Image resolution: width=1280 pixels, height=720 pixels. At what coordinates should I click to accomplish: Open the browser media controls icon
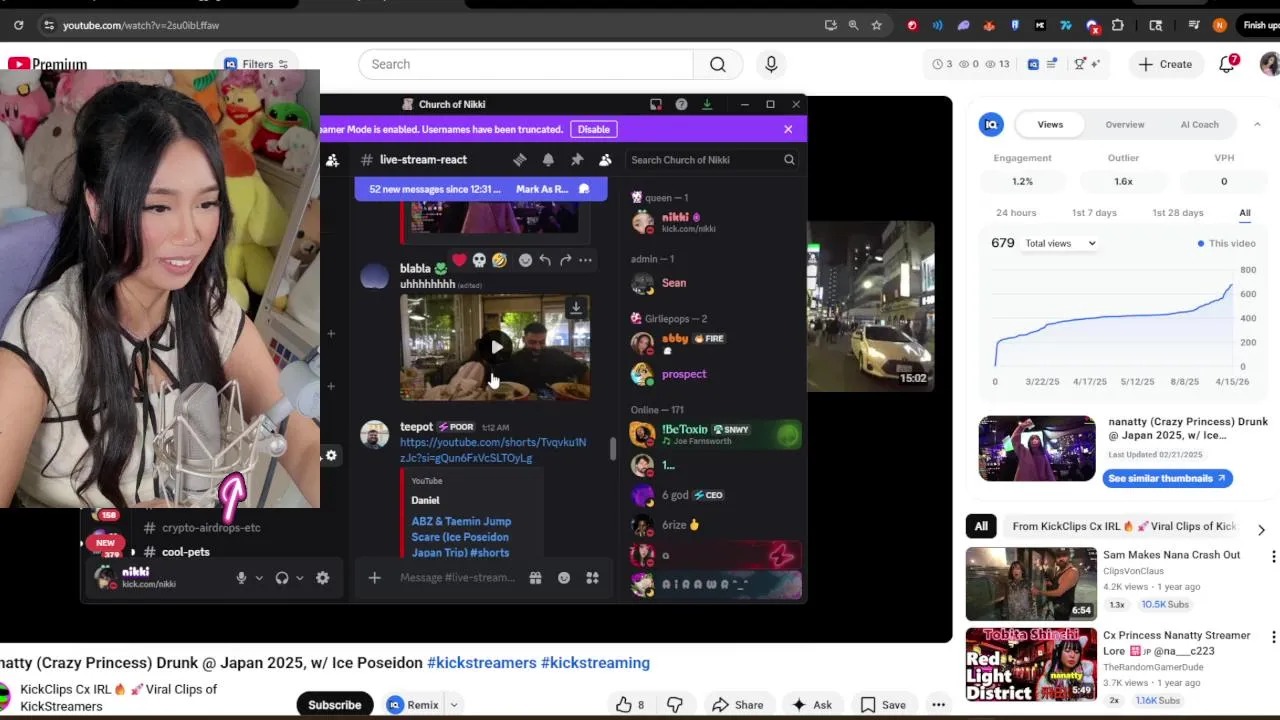1194,25
